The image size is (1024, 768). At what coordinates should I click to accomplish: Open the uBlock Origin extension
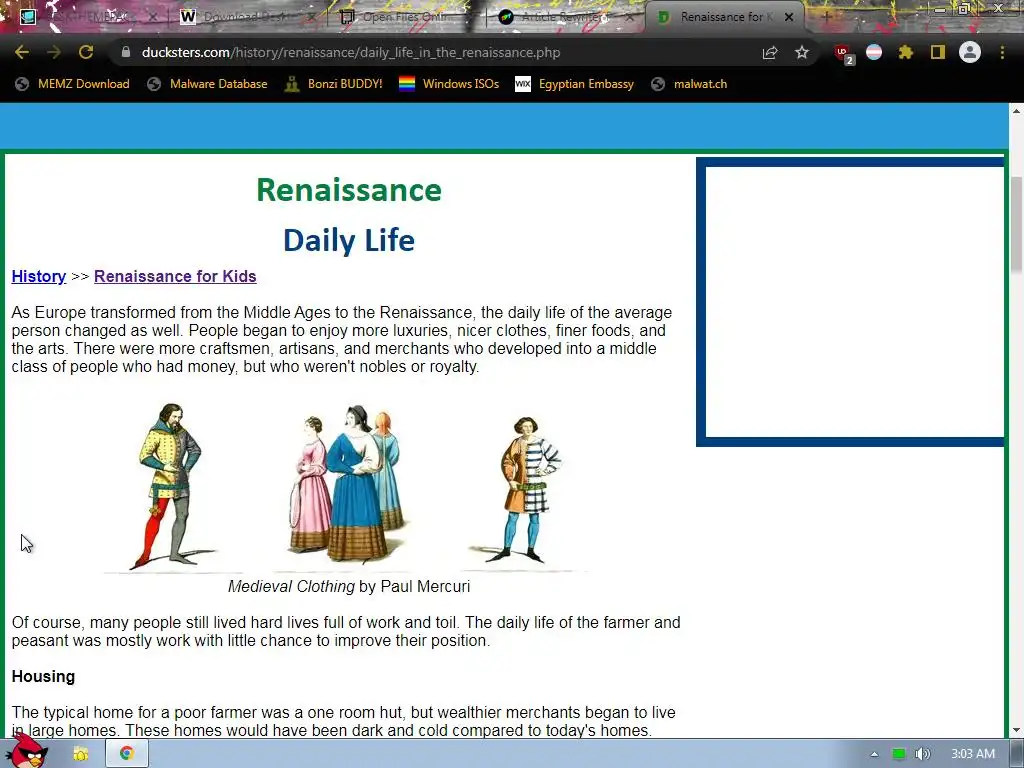(843, 54)
